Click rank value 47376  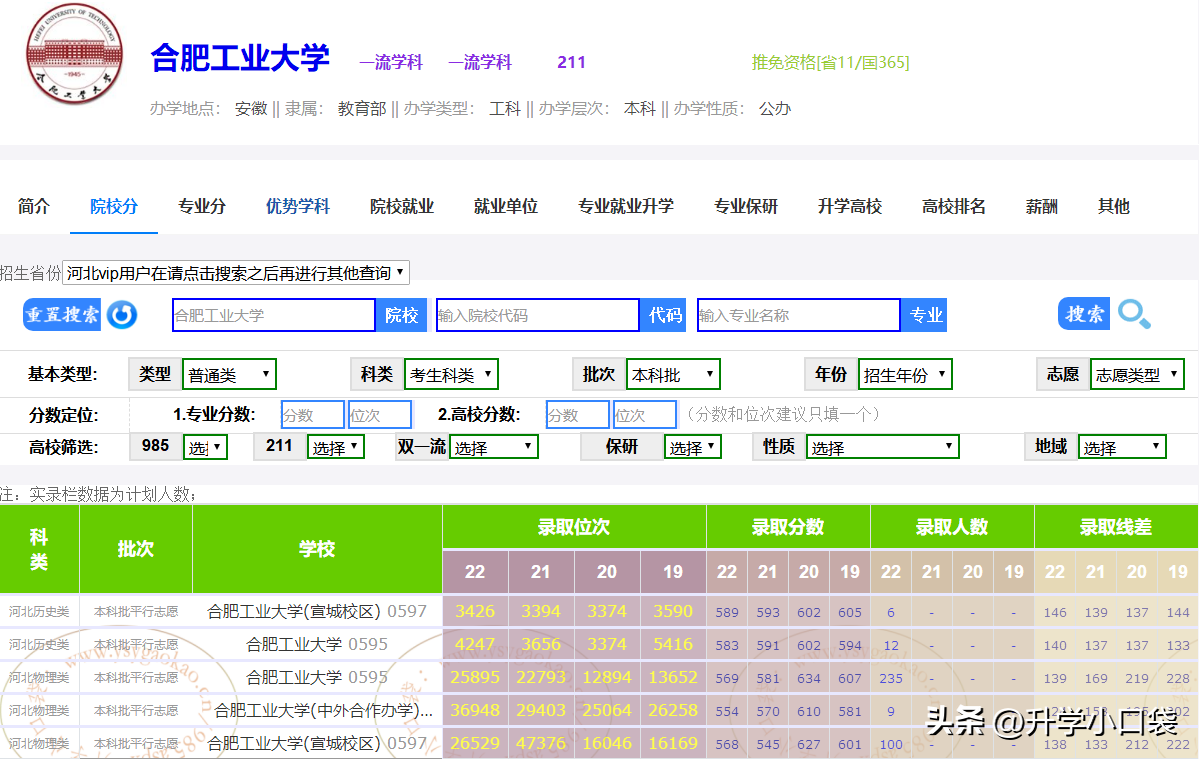(x=541, y=743)
